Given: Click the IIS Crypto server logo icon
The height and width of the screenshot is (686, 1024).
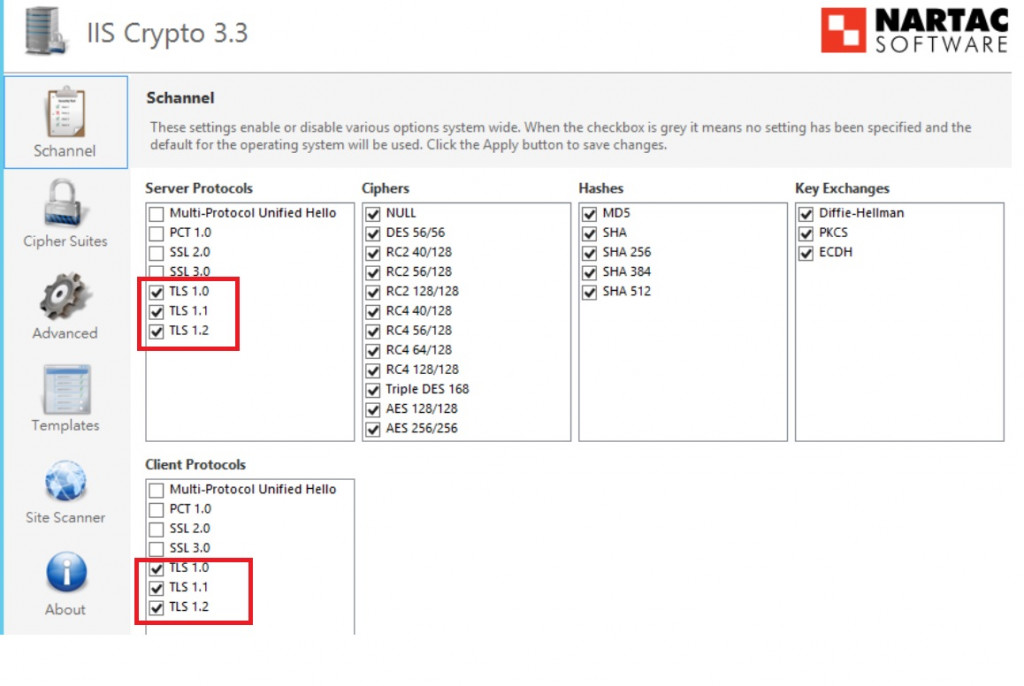Looking at the screenshot, I should tap(45, 32).
